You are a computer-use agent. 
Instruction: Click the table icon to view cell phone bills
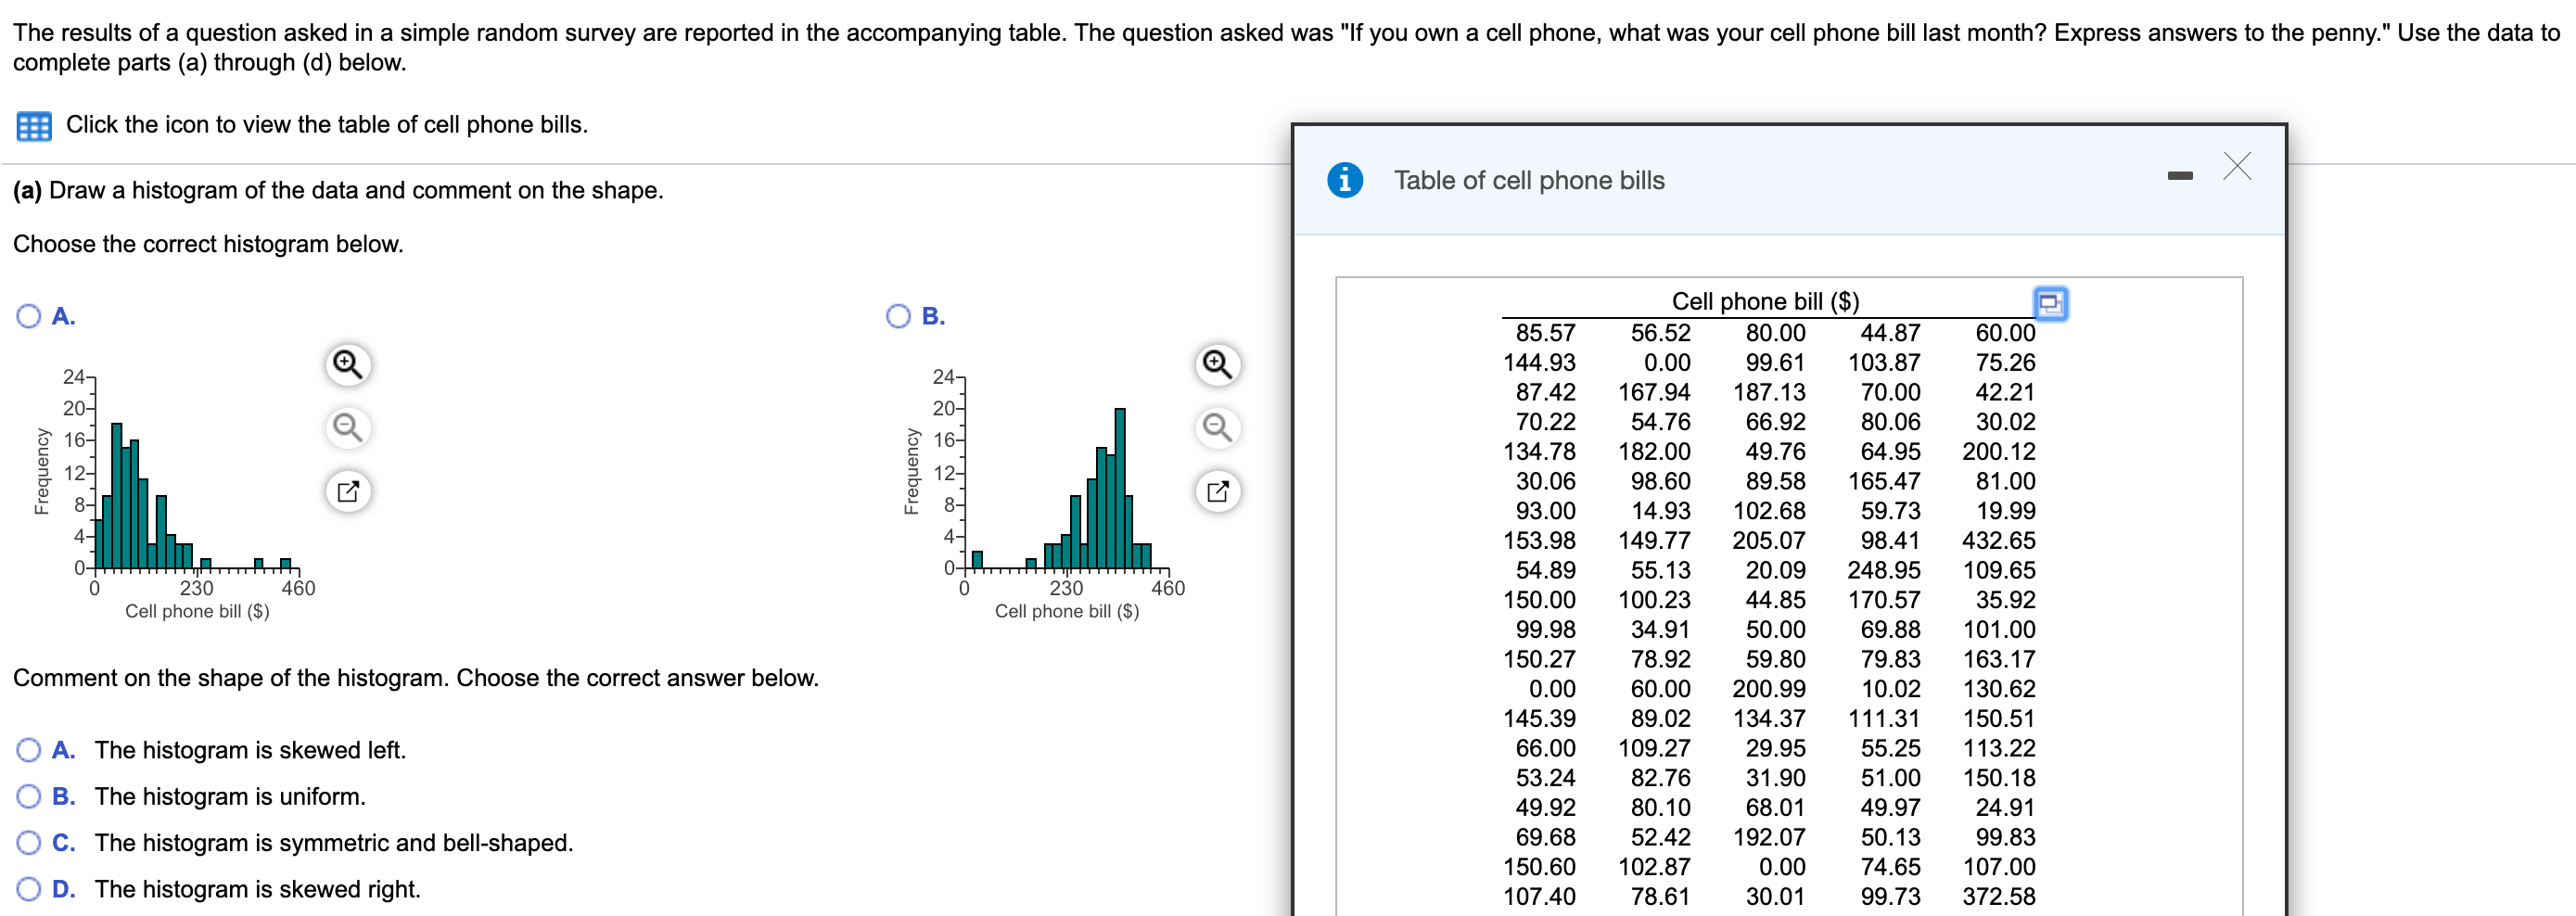tap(33, 126)
